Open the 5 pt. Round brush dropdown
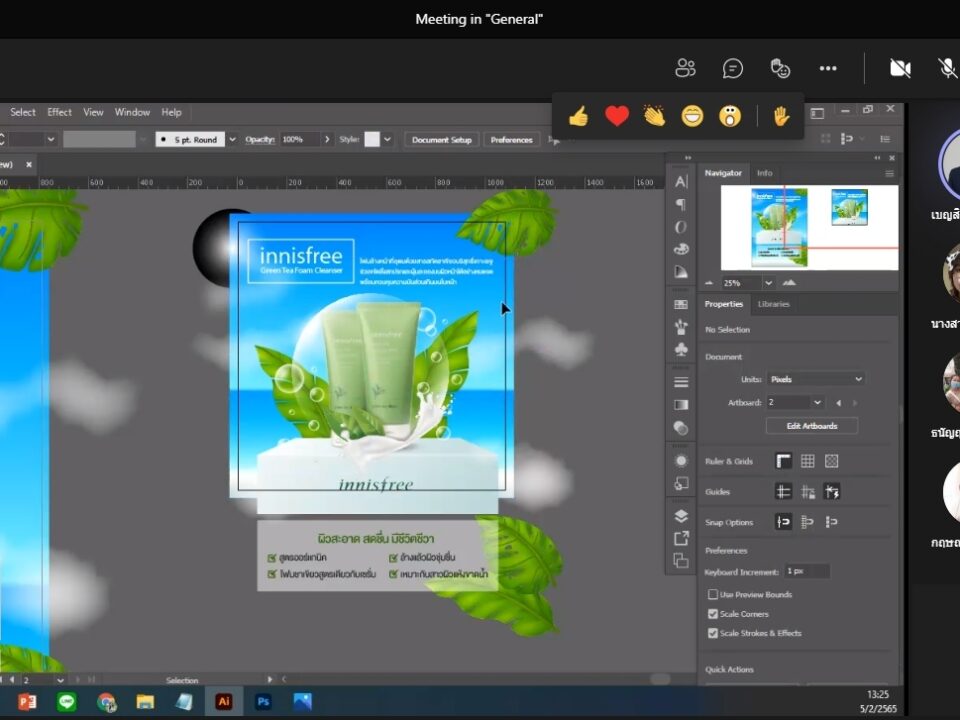Viewport: 960px width, 720px height. coord(232,140)
